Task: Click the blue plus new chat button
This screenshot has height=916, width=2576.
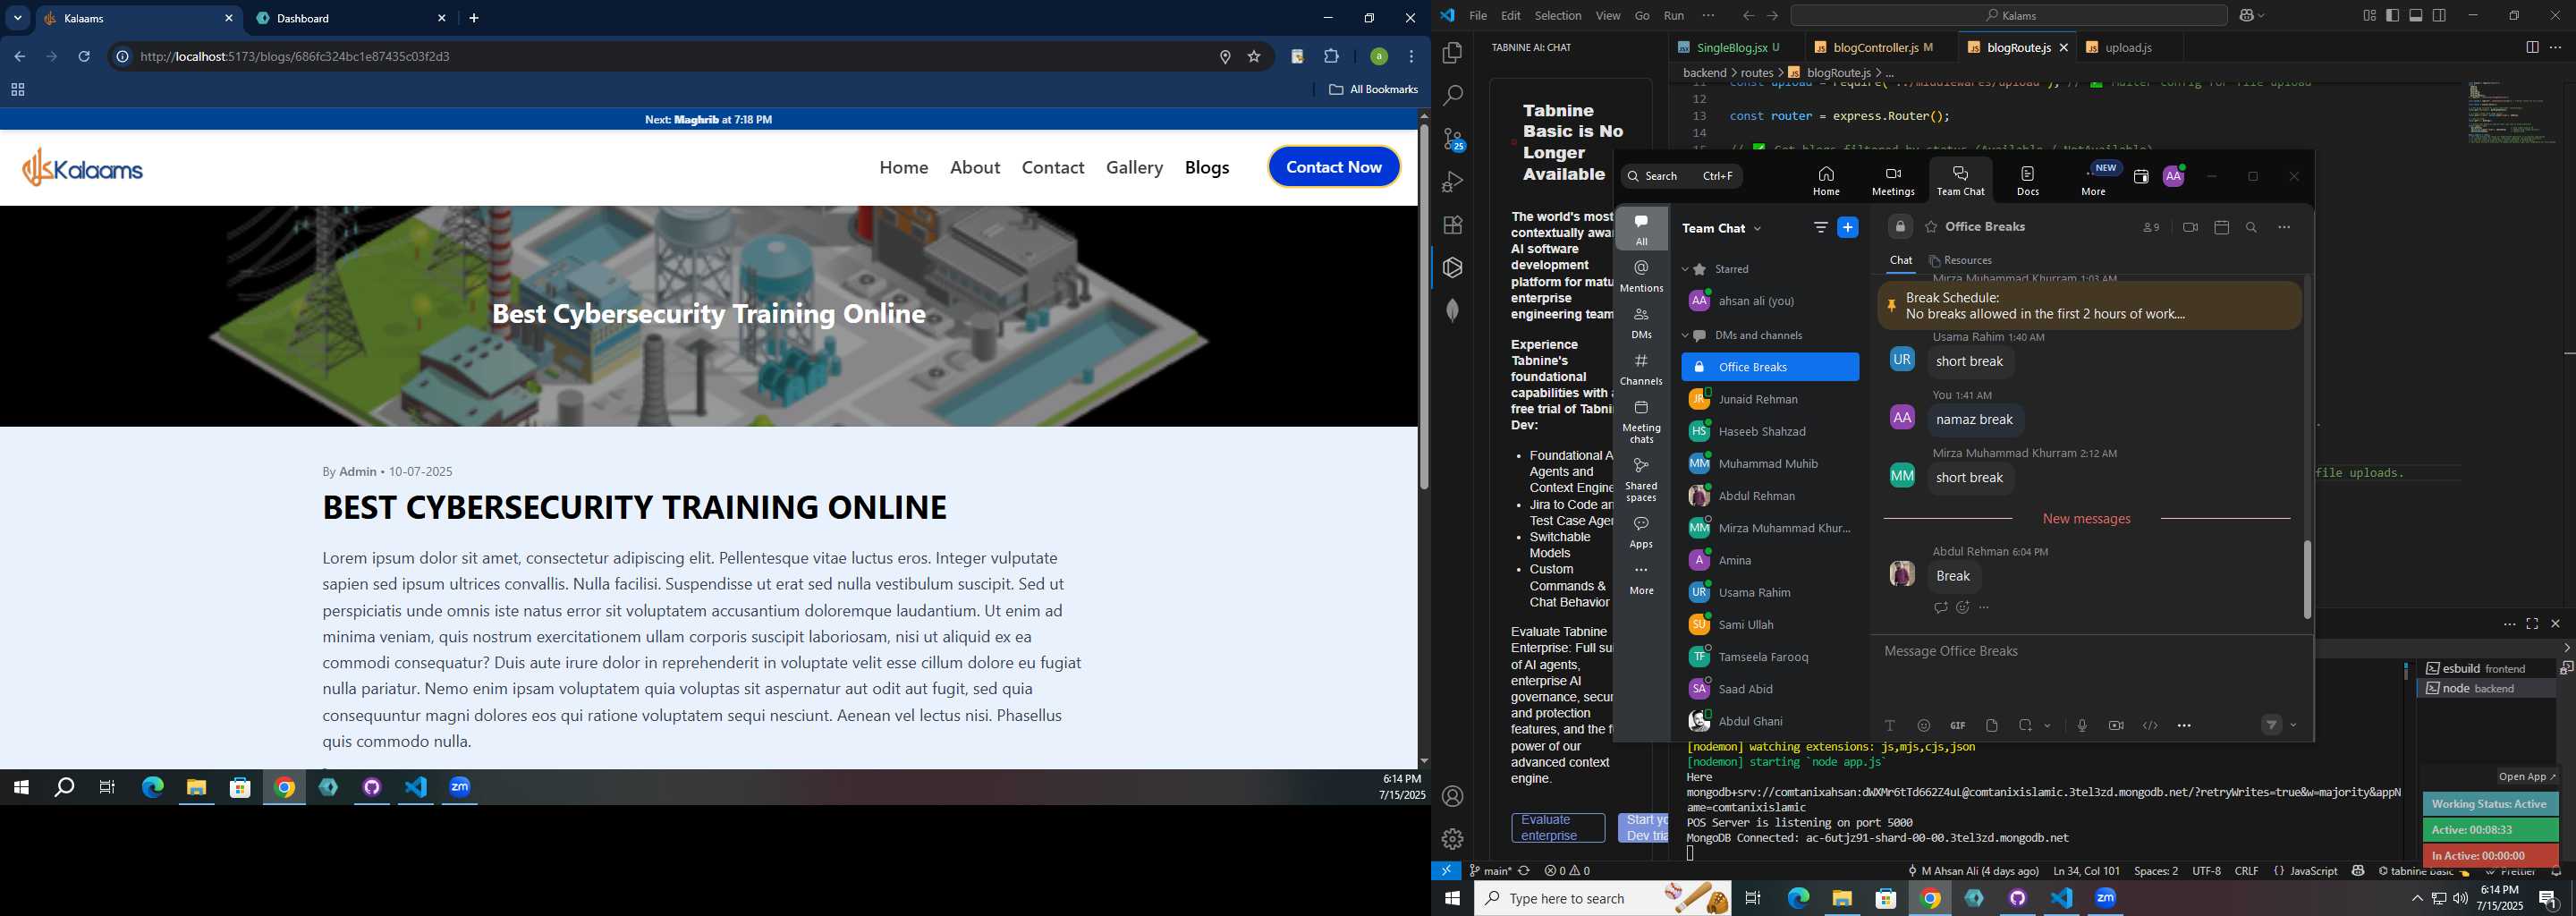Action: [1848, 228]
